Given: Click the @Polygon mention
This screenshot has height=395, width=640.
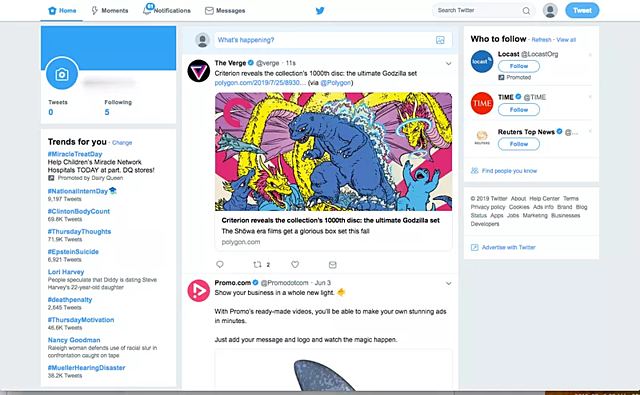Looking at the screenshot, I should (336, 83).
